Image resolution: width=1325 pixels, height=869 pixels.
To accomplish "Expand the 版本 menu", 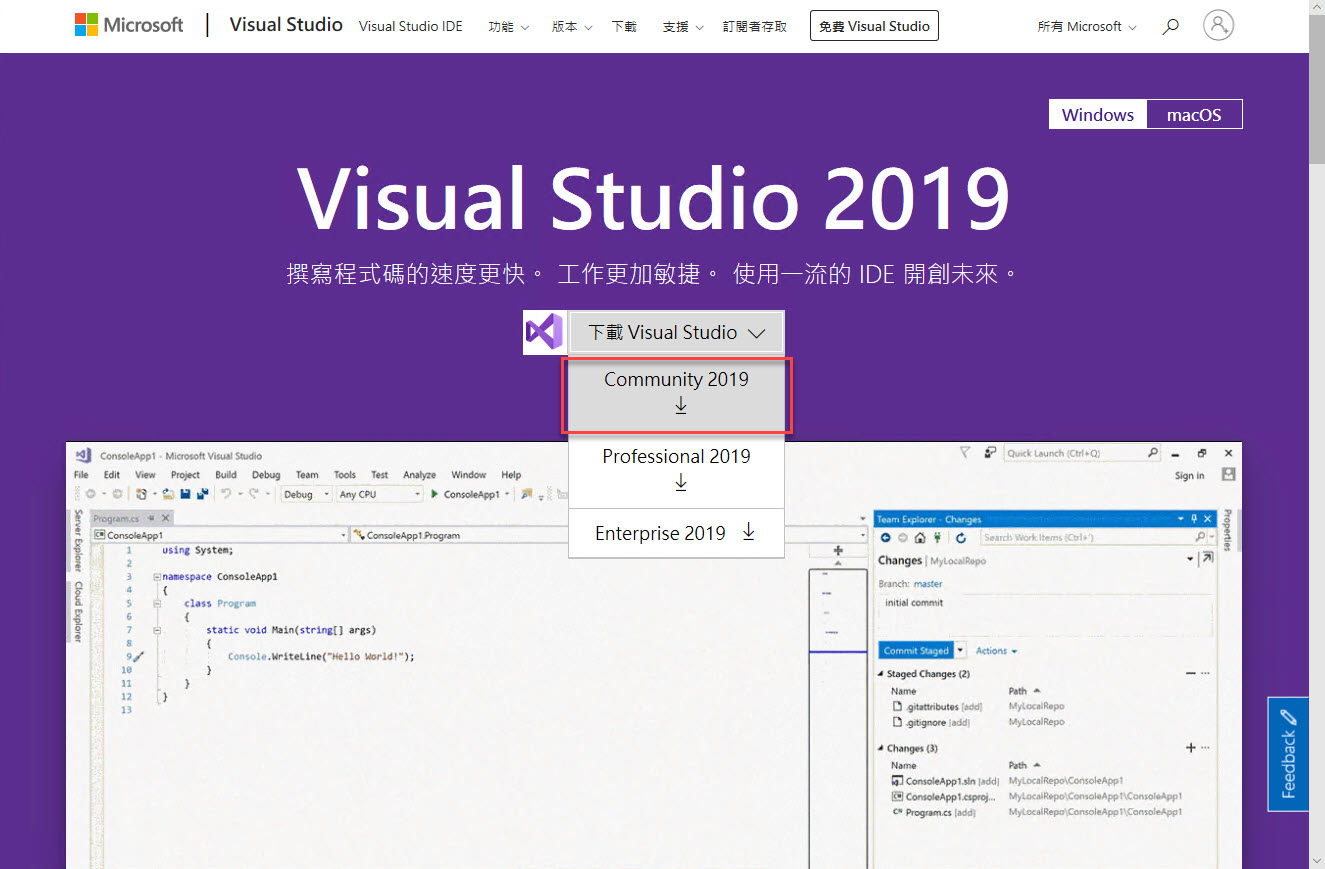I will coord(572,27).
